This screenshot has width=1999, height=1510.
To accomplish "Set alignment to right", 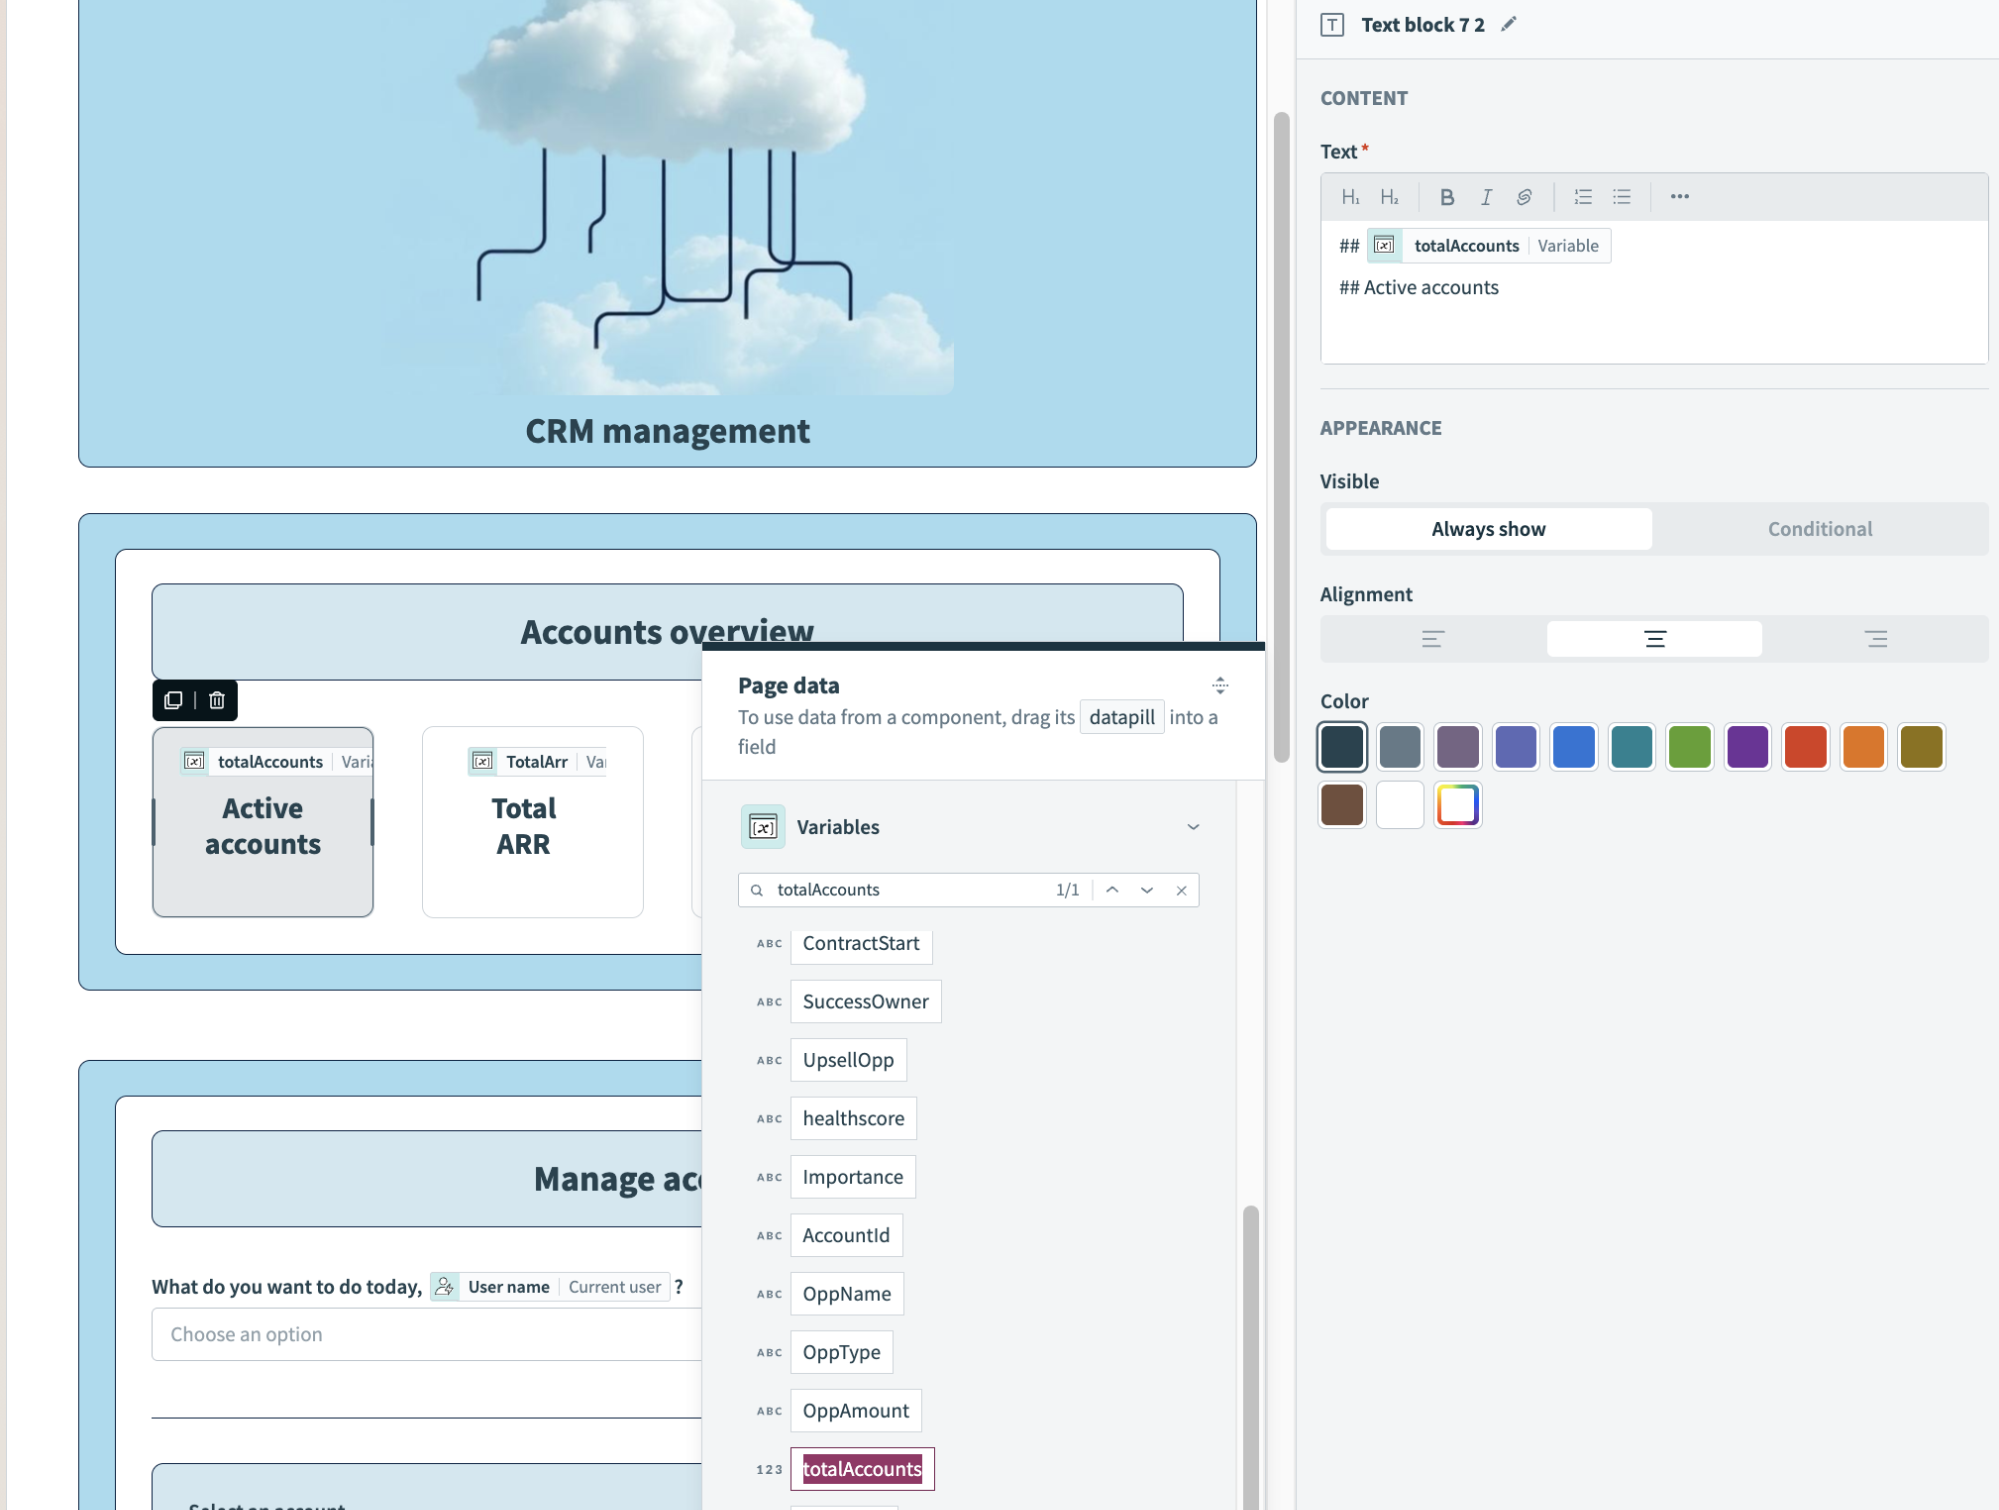I will (x=1875, y=639).
